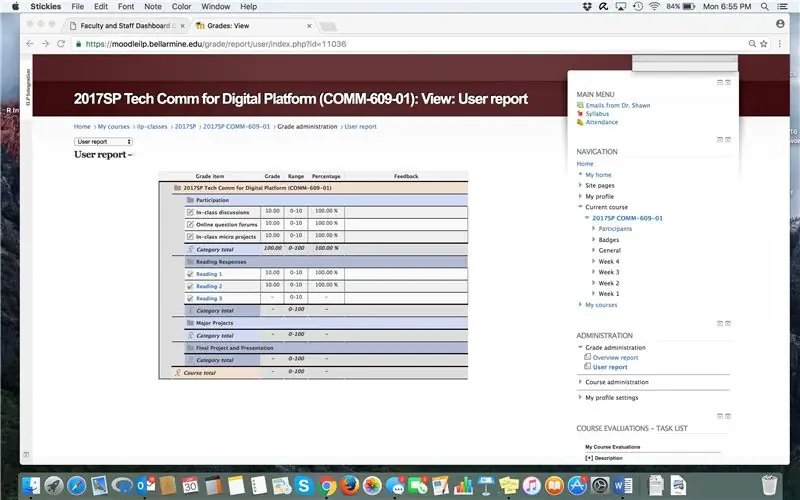This screenshot has height=500, width=800.
Task: Open the Syllabus PDF icon in Main Menu
Action: [580, 114]
